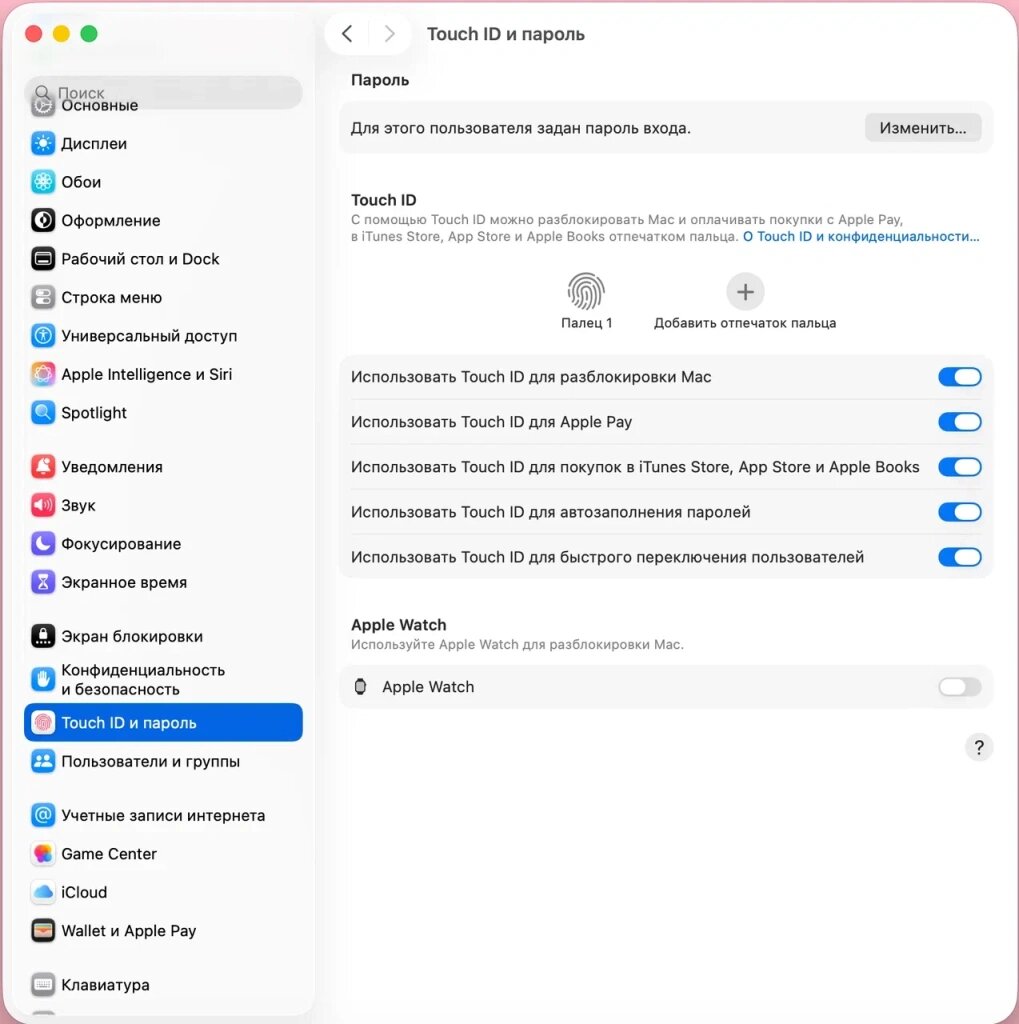The image size is (1019, 1024).
Task: Open the Wallet и Apple Pay icon
Action: pos(43,931)
